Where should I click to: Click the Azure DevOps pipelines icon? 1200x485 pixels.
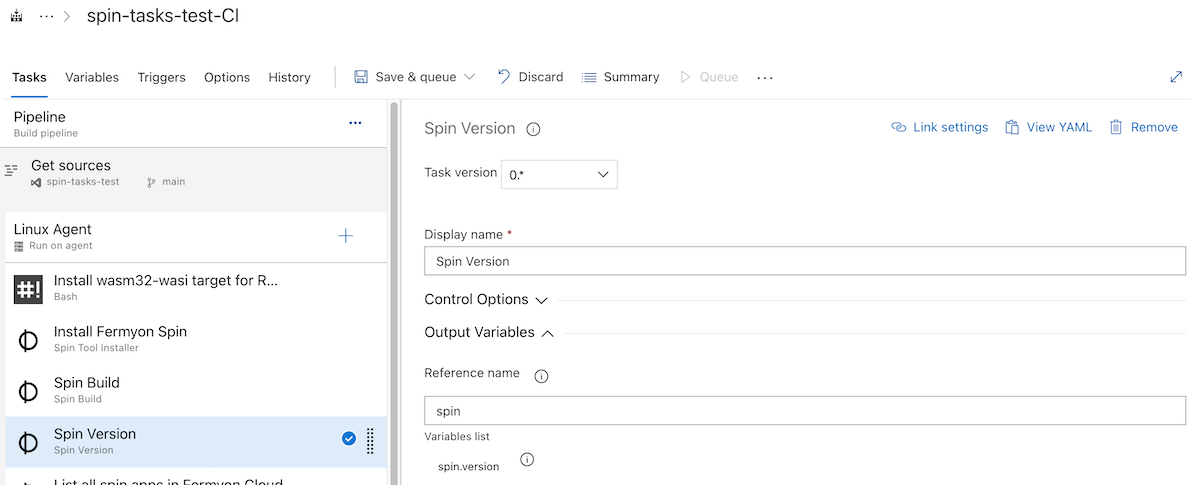click(x=15, y=17)
